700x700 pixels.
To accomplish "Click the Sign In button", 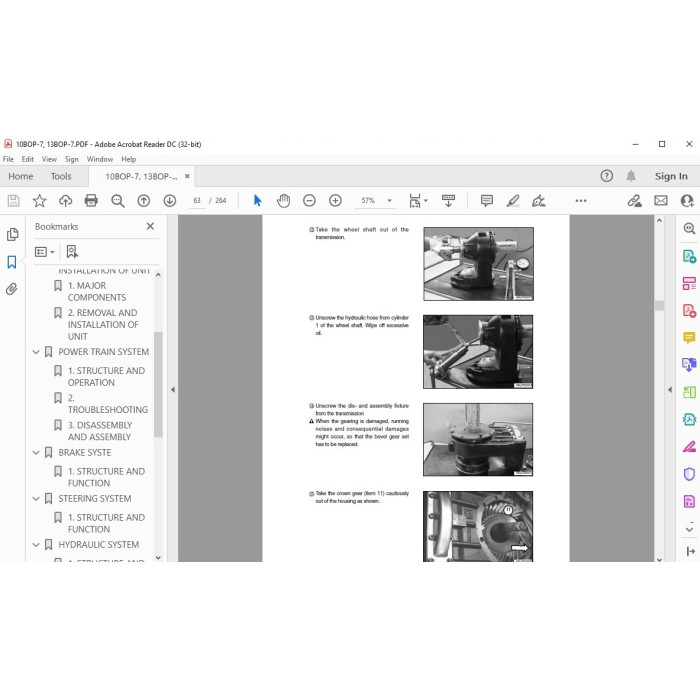I will click(x=671, y=176).
